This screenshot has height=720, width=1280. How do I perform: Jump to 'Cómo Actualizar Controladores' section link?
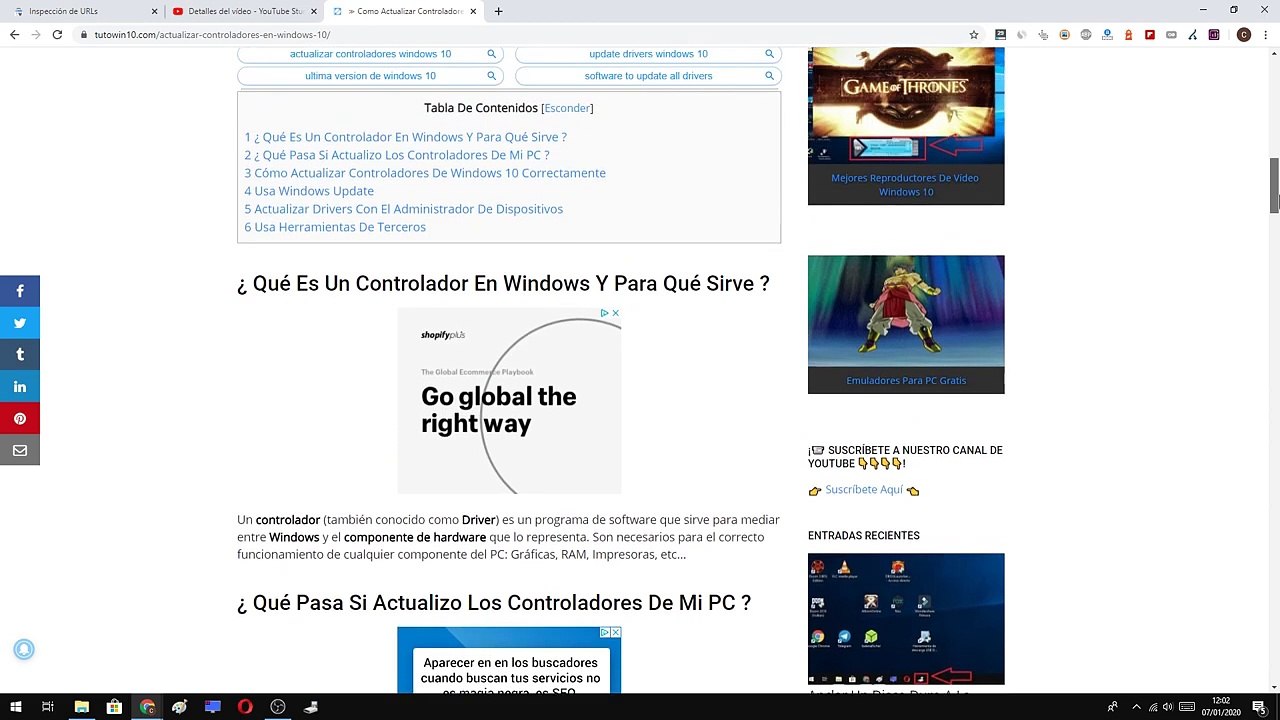[425, 173]
